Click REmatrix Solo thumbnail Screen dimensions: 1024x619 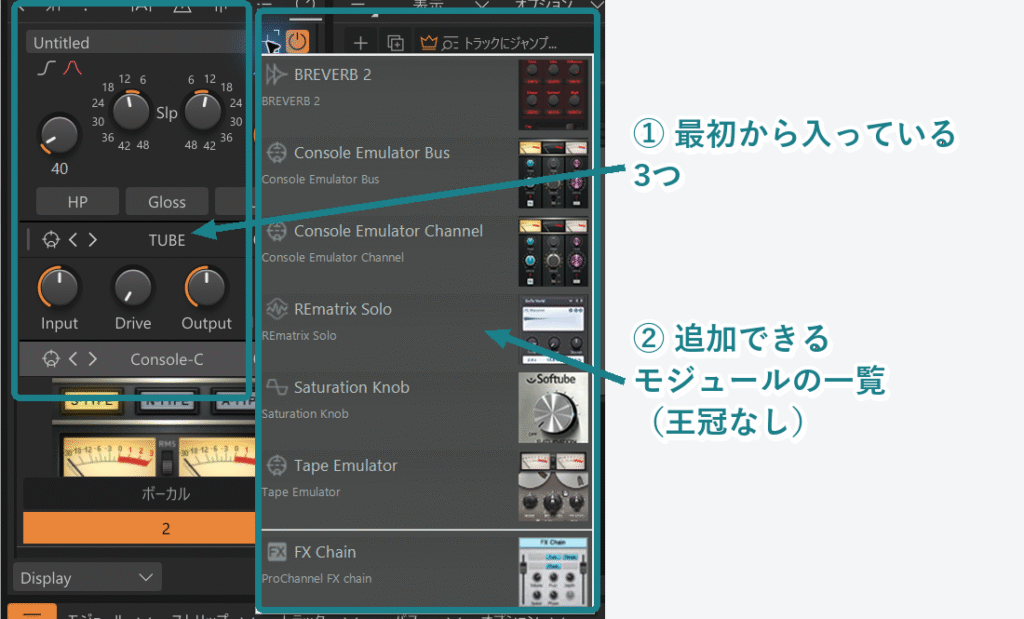(553, 330)
